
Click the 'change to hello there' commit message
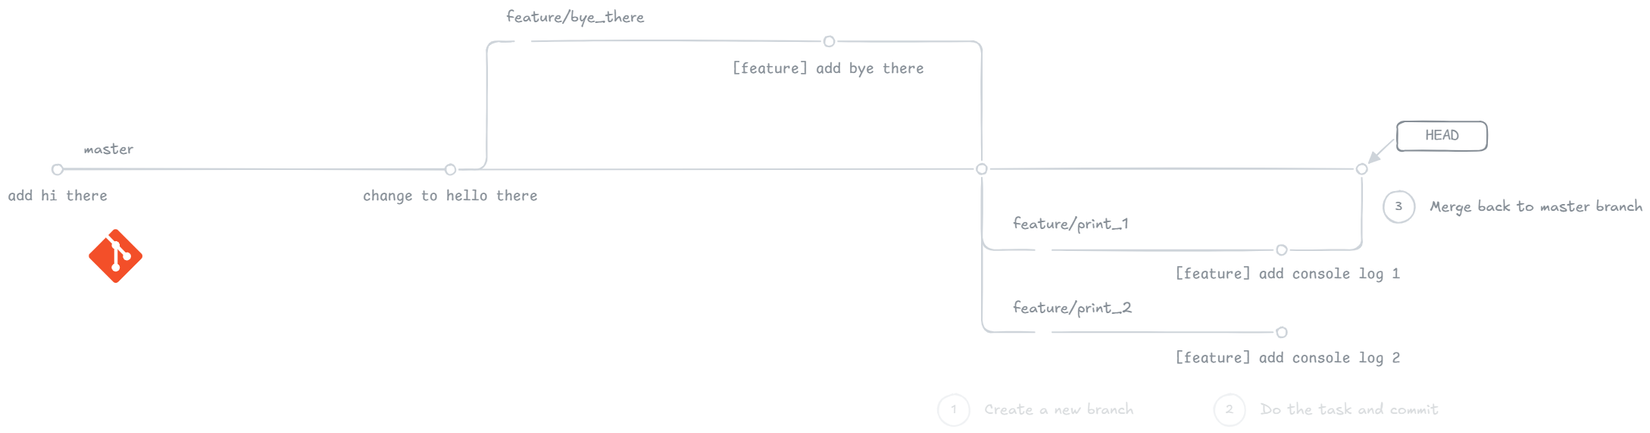coord(450,196)
